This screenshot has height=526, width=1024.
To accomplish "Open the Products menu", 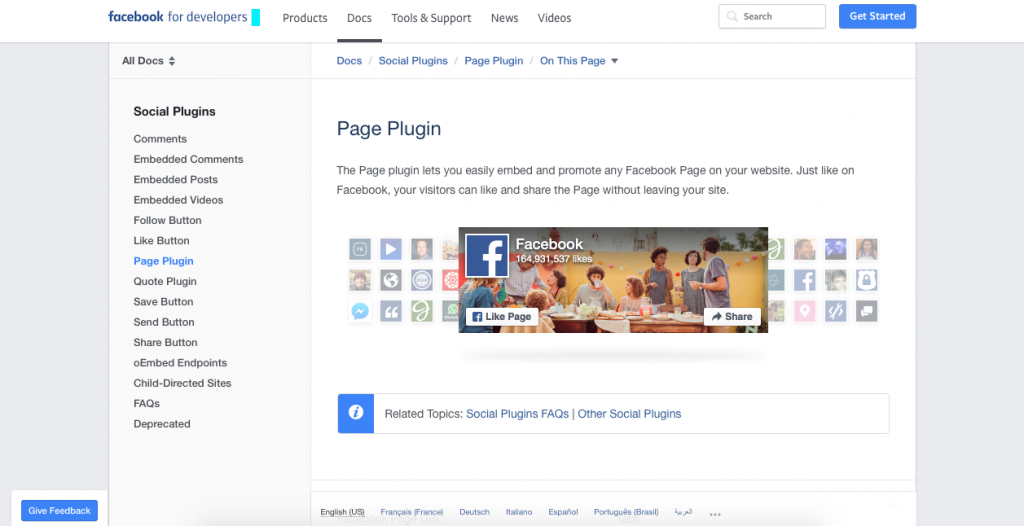I will (305, 18).
